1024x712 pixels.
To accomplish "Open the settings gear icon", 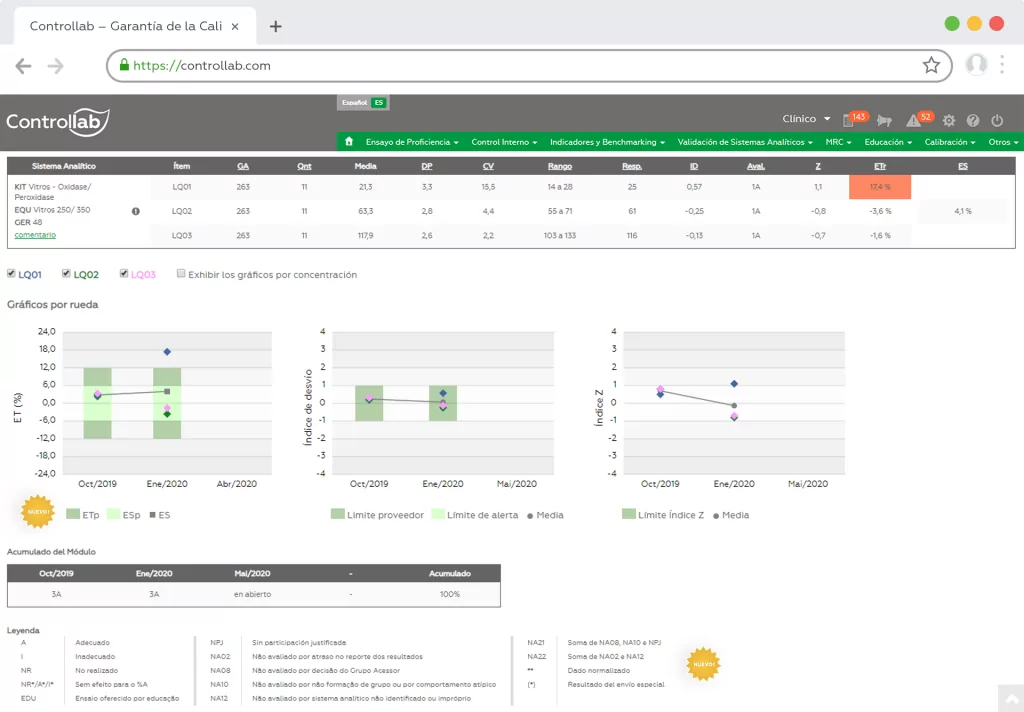I will click(948, 120).
